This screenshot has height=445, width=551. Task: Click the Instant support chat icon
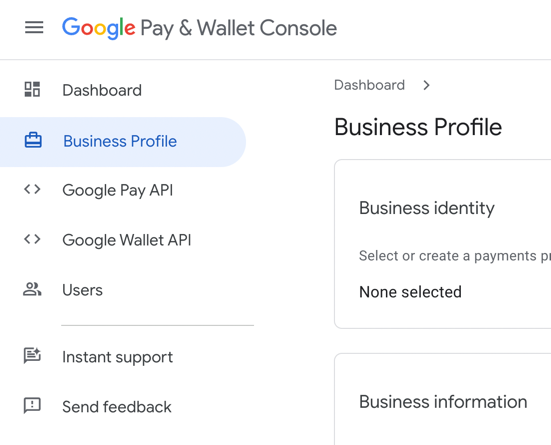32,355
